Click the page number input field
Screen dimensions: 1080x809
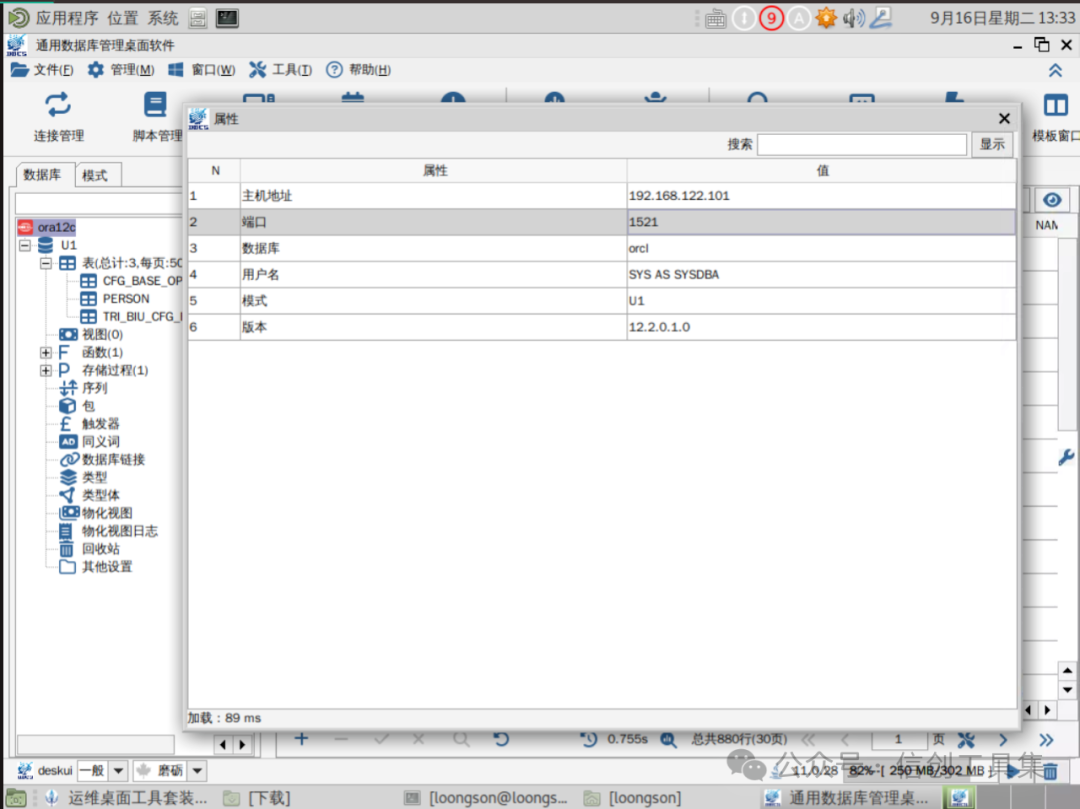[x=898, y=739]
